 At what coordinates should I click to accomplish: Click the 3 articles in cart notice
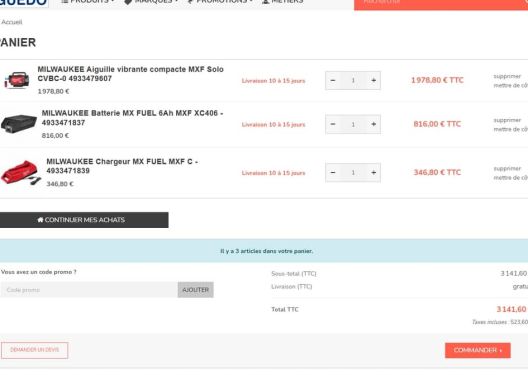pos(267,251)
